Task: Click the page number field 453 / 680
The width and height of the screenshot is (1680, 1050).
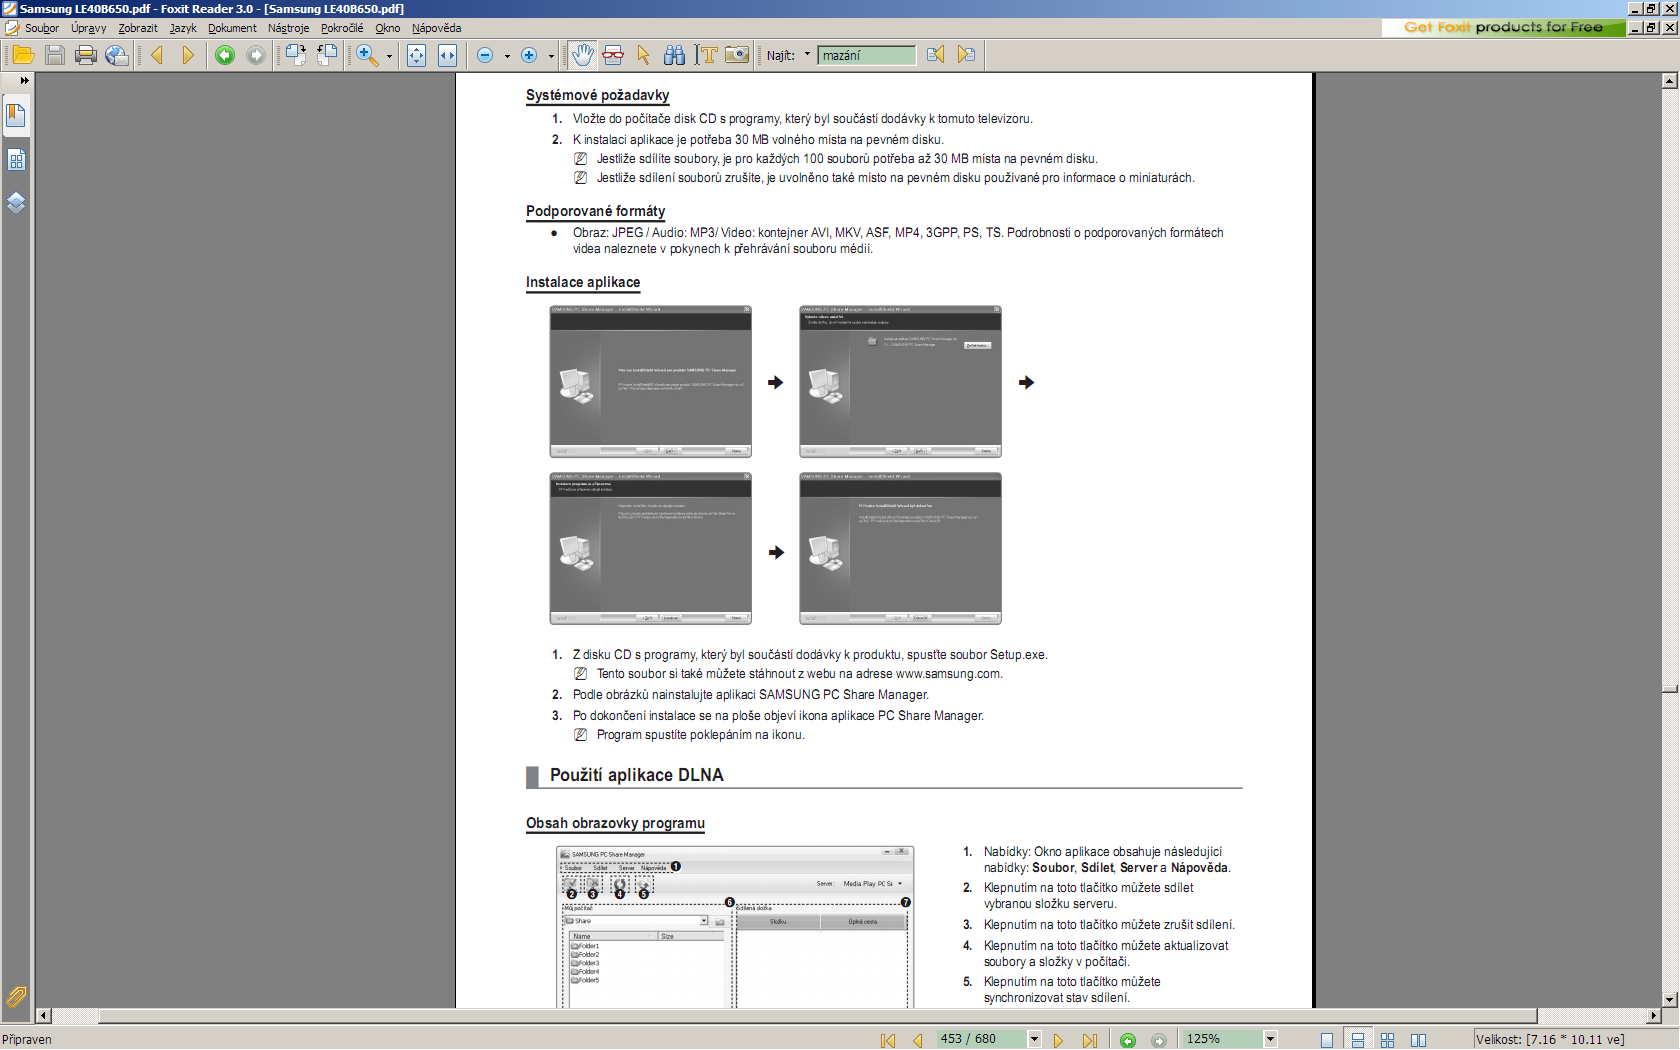Action: 982,1039
